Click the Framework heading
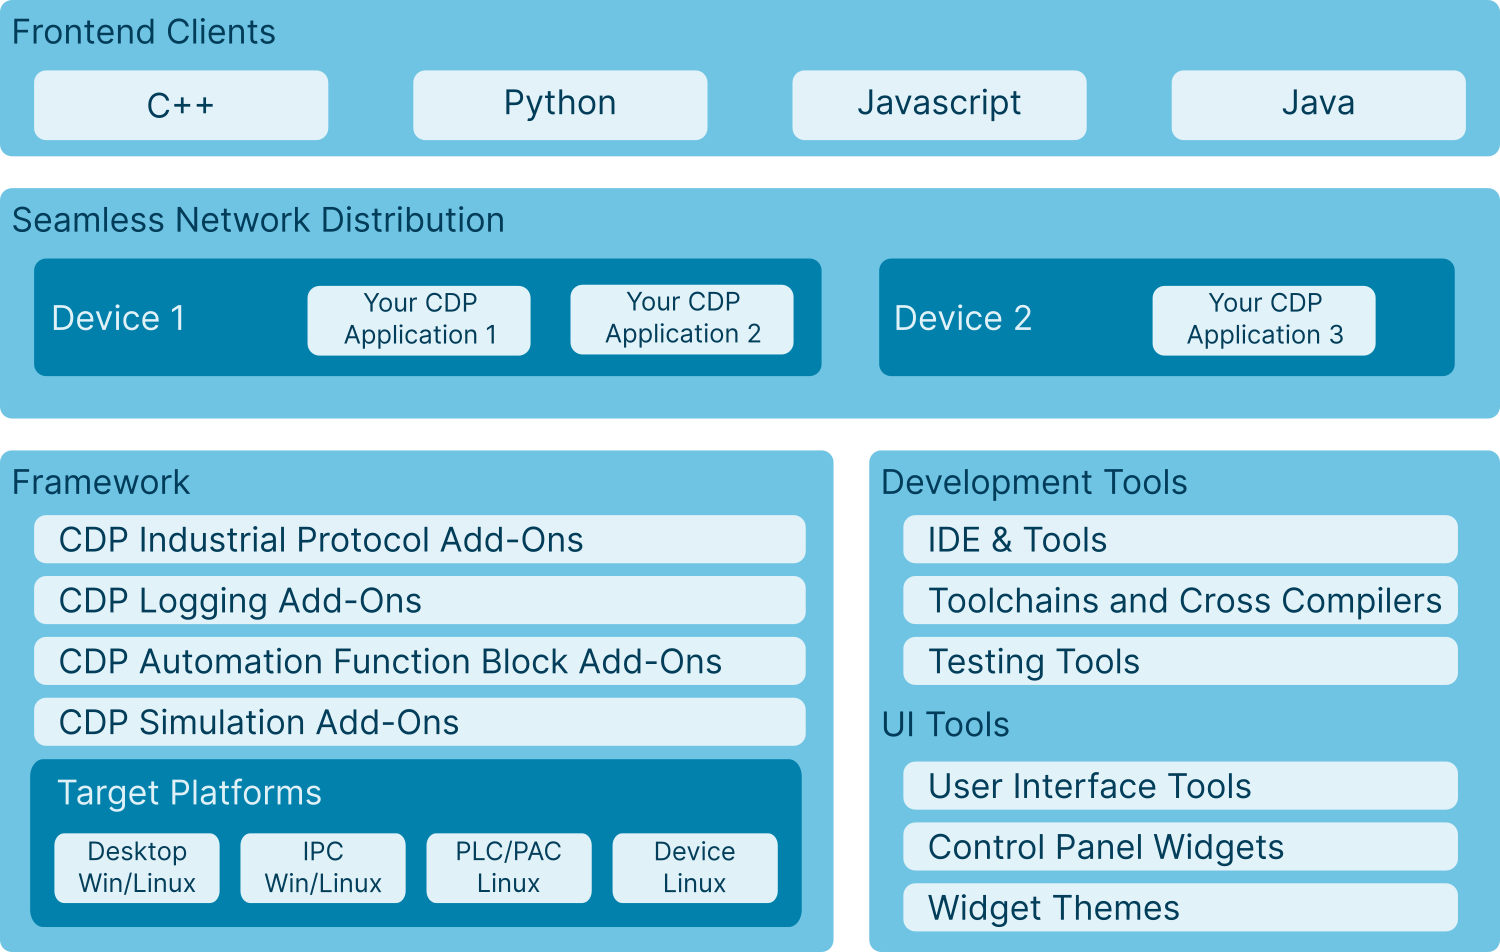This screenshot has height=952, width=1500. pyautogui.click(x=101, y=482)
